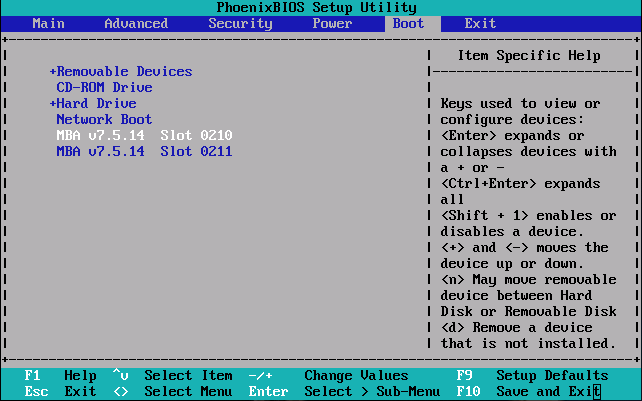Select the Power tab
The width and height of the screenshot is (642, 401).
tap(332, 23)
